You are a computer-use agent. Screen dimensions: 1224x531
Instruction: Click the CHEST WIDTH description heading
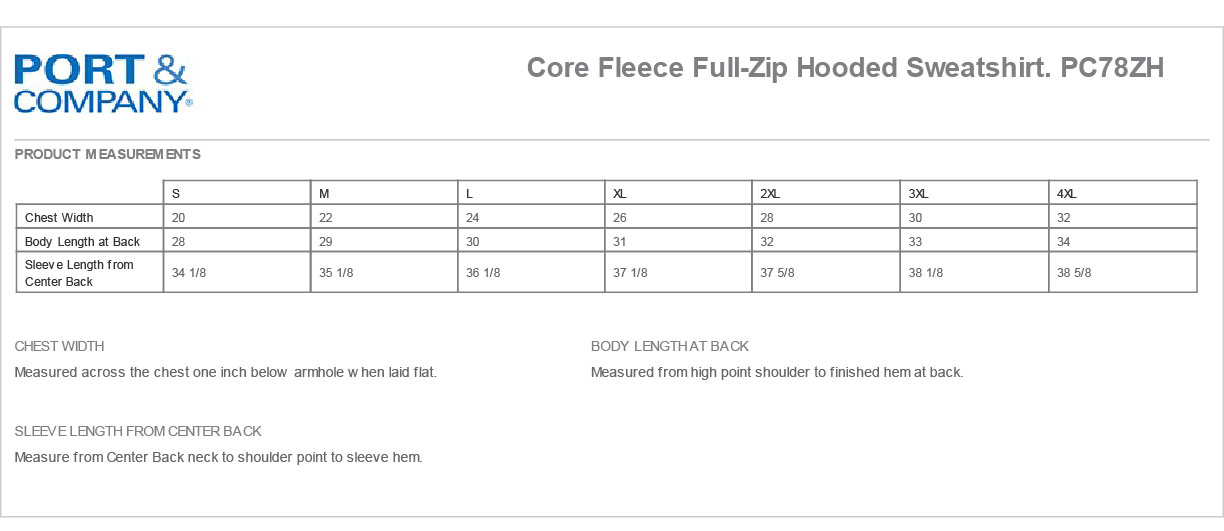point(59,346)
